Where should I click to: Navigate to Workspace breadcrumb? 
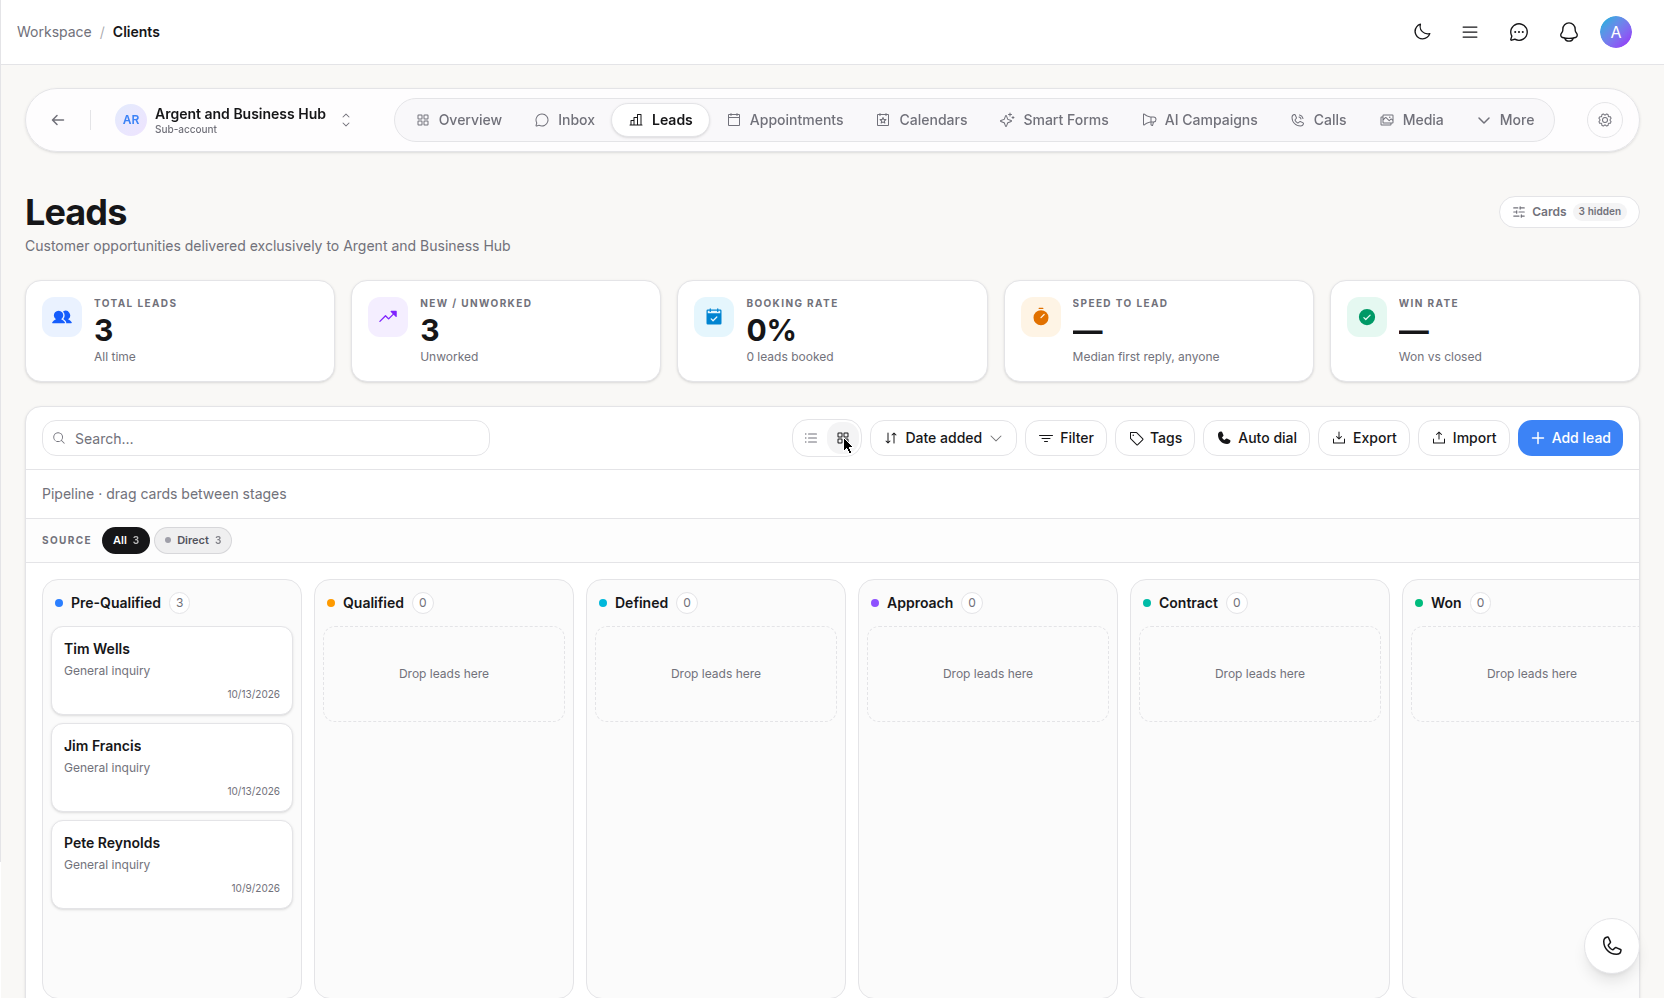pyautogui.click(x=54, y=32)
